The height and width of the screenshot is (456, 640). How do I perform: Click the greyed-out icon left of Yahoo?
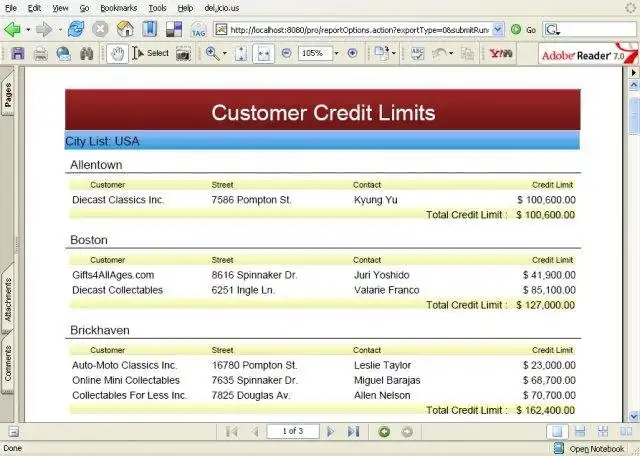(467, 53)
